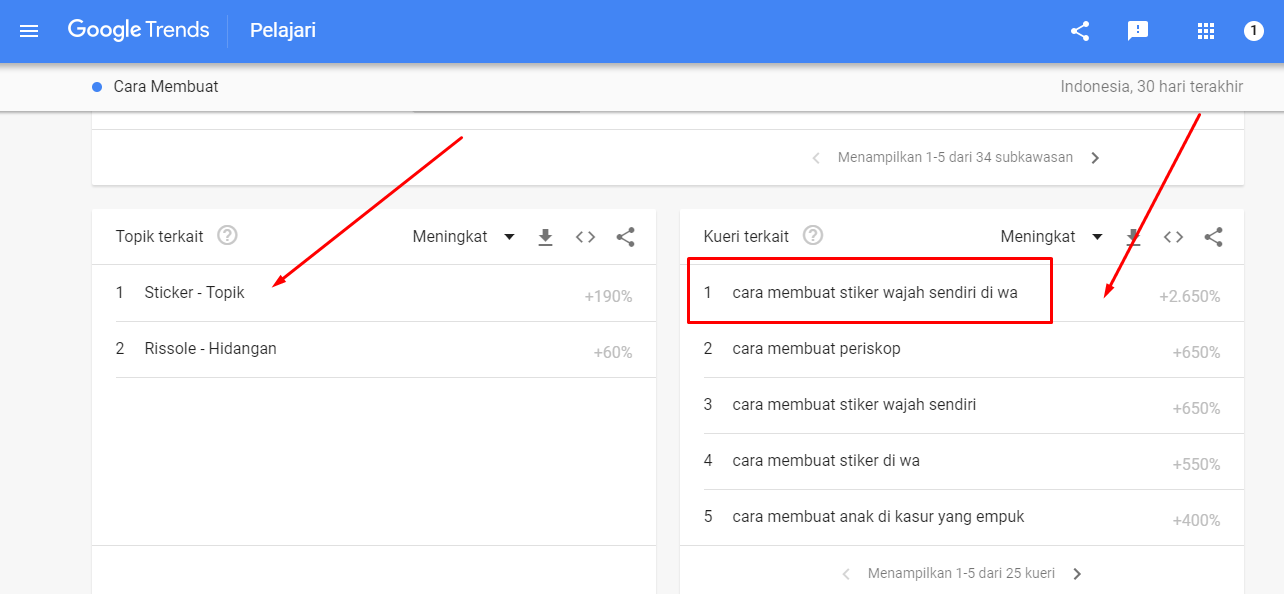Expand Meningkat dropdown in Topik terkait
Screen dimensions: 1284x594
tap(465, 237)
